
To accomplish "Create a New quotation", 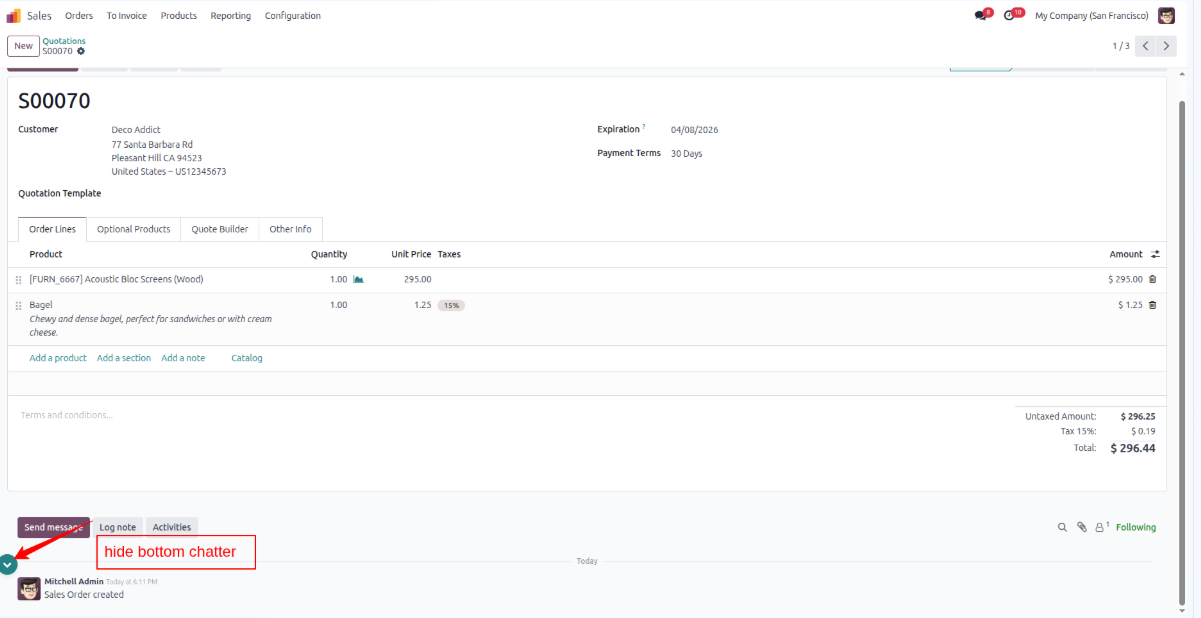I will pyautogui.click(x=23, y=46).
